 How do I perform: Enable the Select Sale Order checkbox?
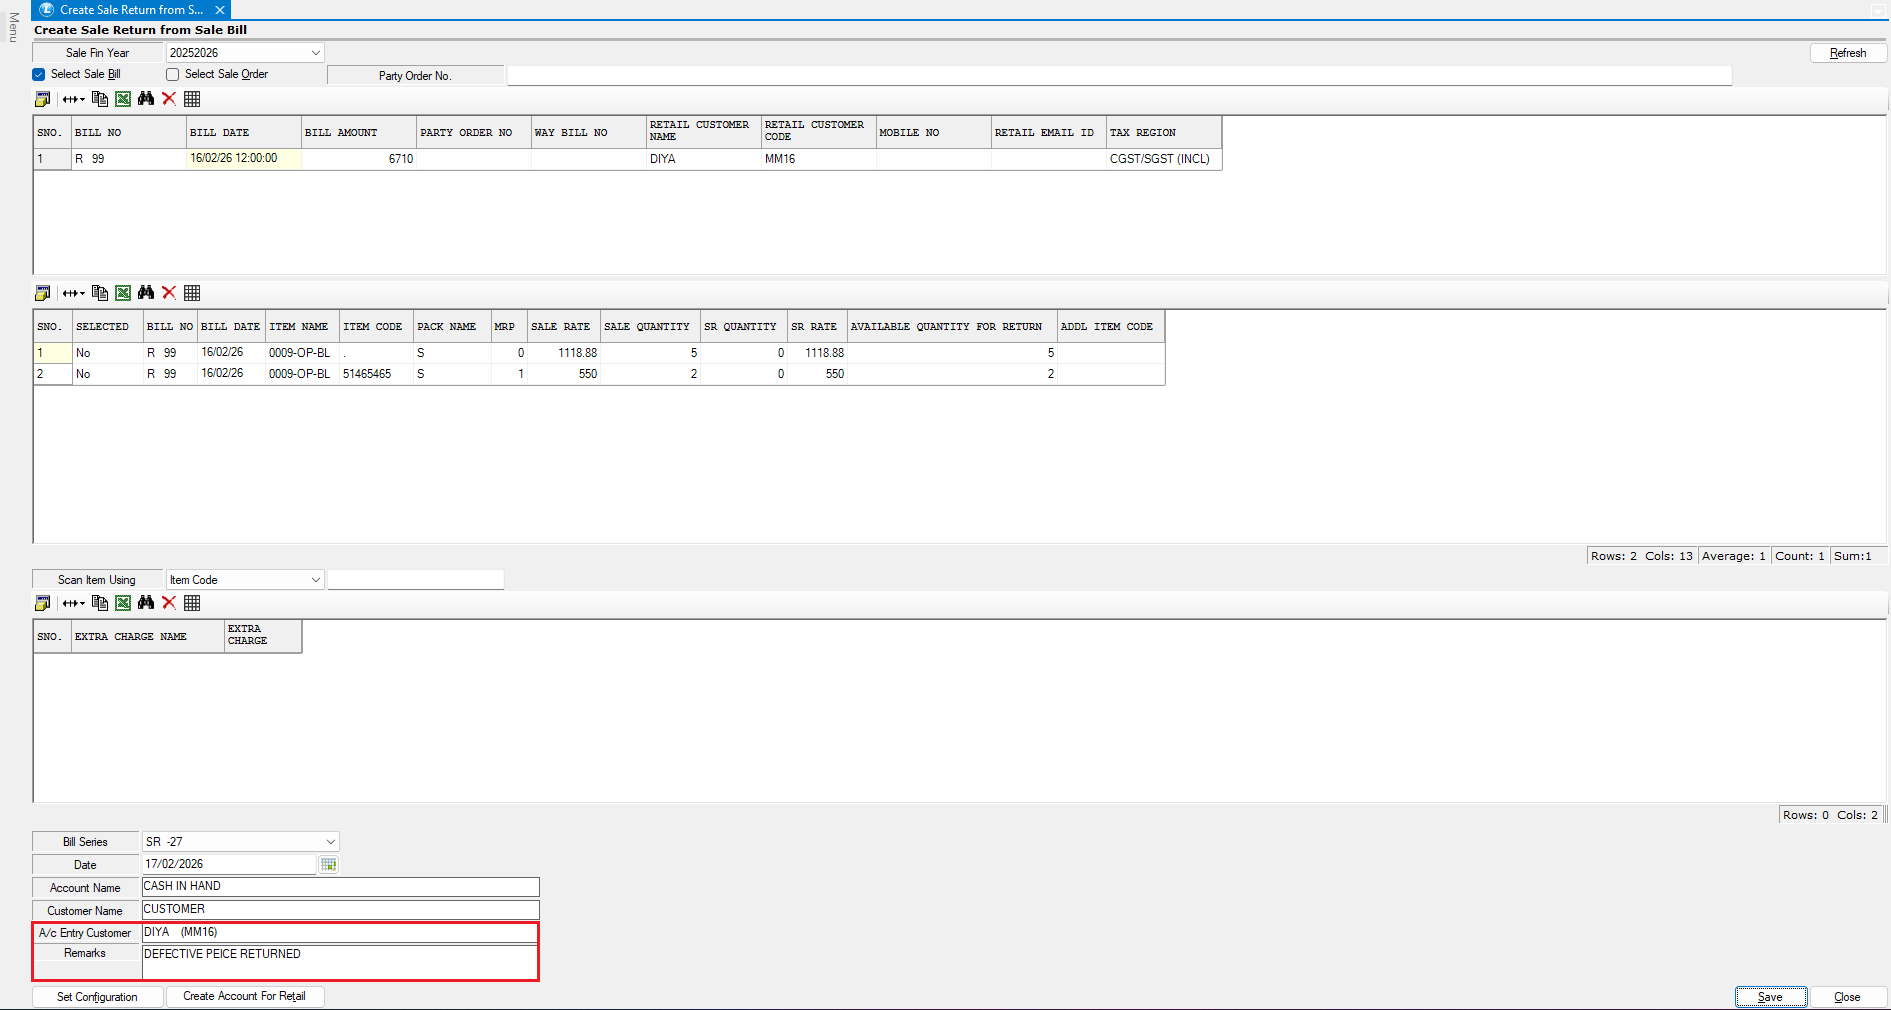tap(173, 75)
